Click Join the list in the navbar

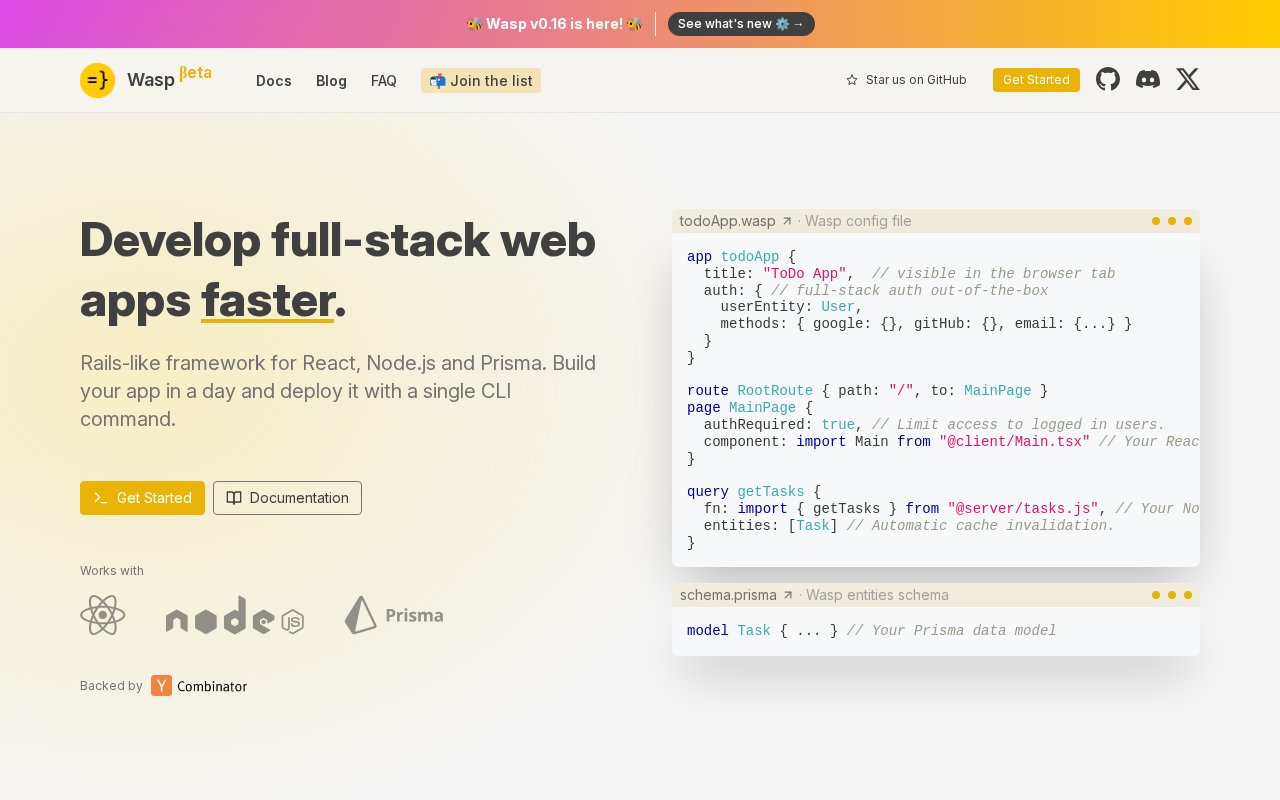click(481, 81)
